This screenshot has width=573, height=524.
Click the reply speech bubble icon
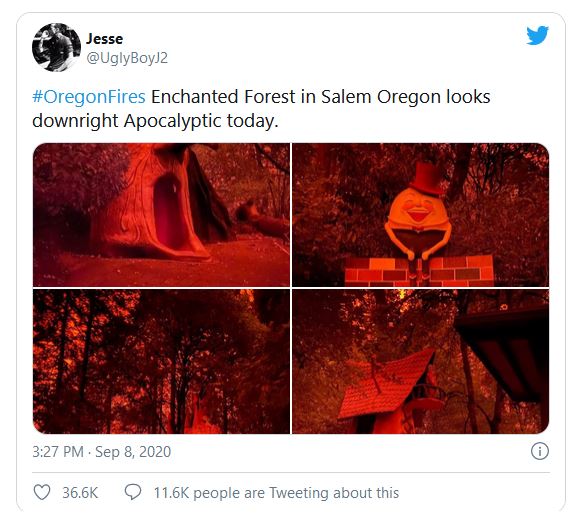pos(133,492)
